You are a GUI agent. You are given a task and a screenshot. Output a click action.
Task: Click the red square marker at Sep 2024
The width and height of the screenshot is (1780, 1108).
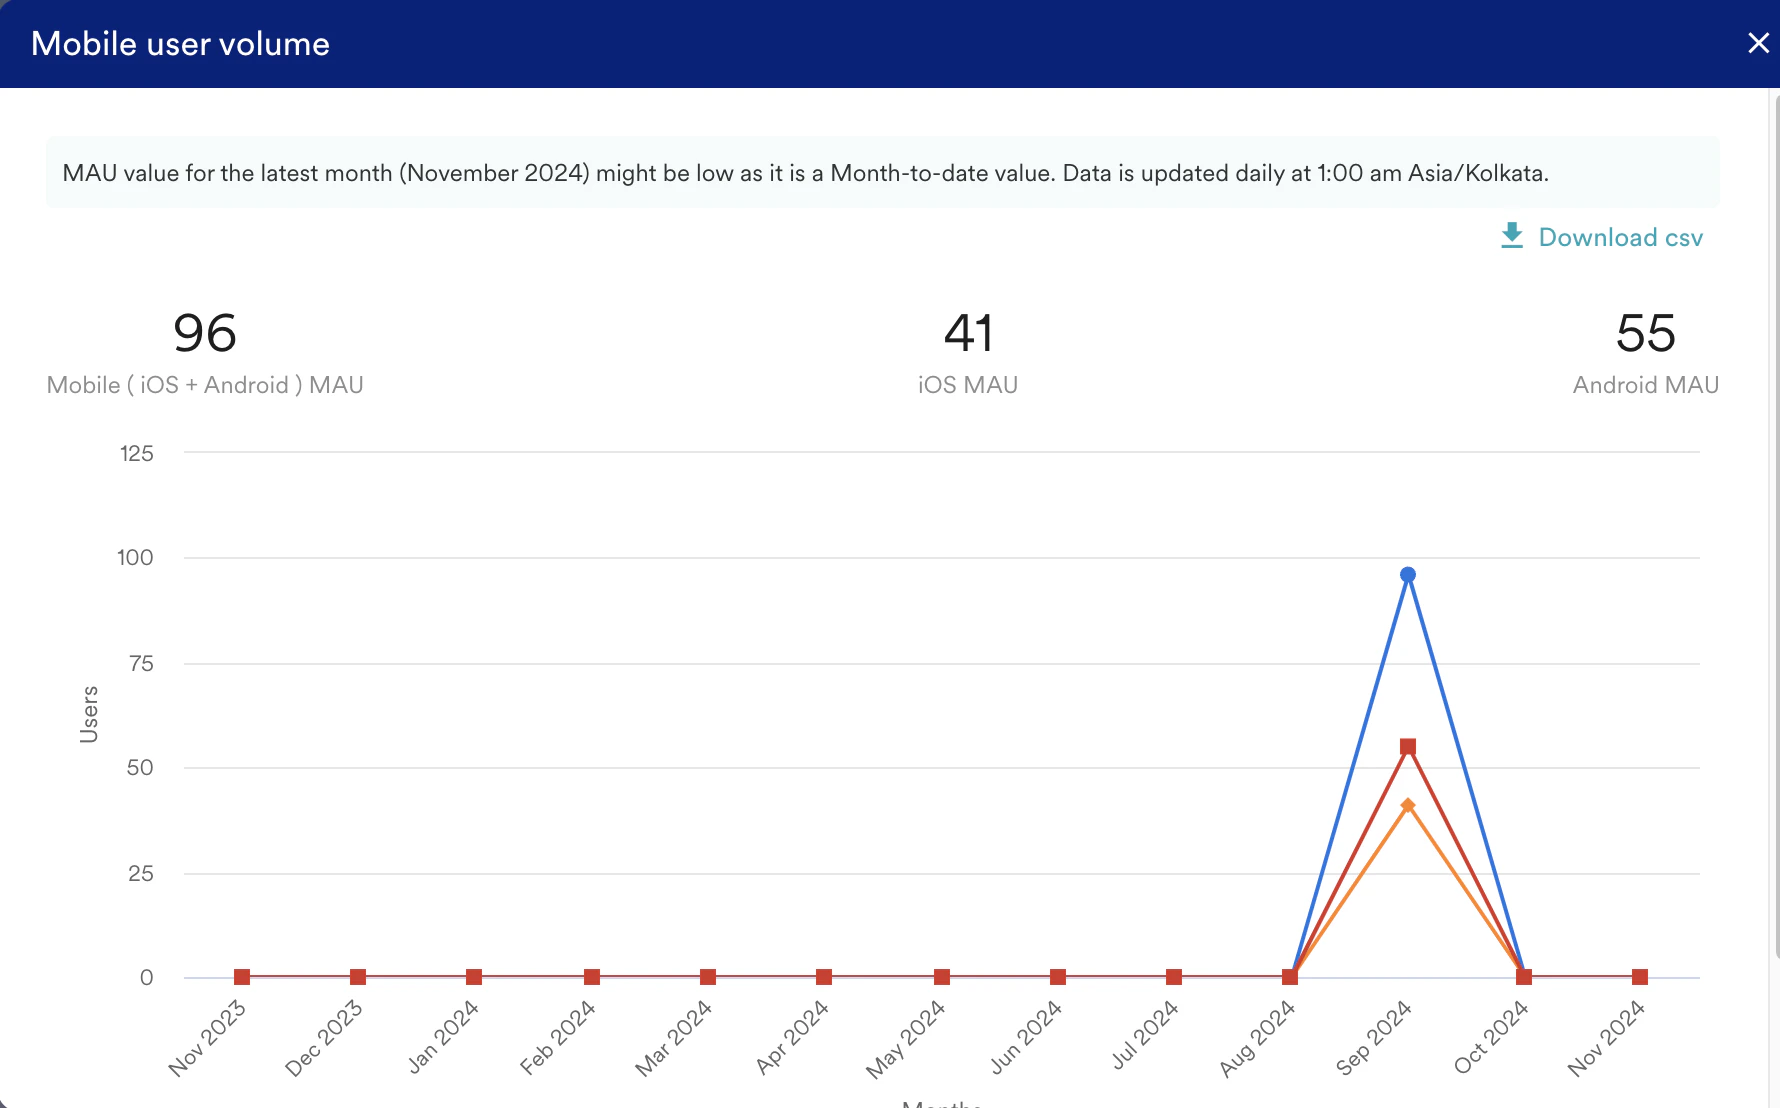pos(1408,746)
